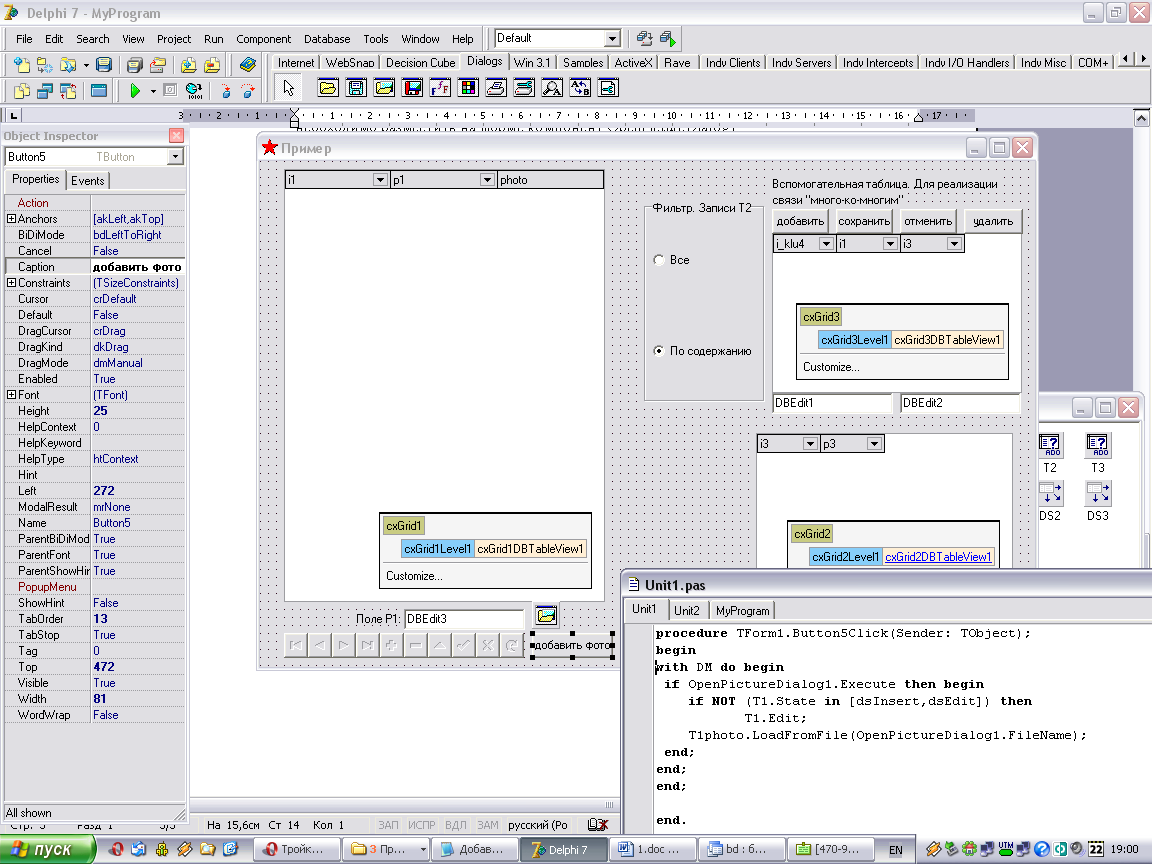Click the Step Over icon

coord(248,90)
